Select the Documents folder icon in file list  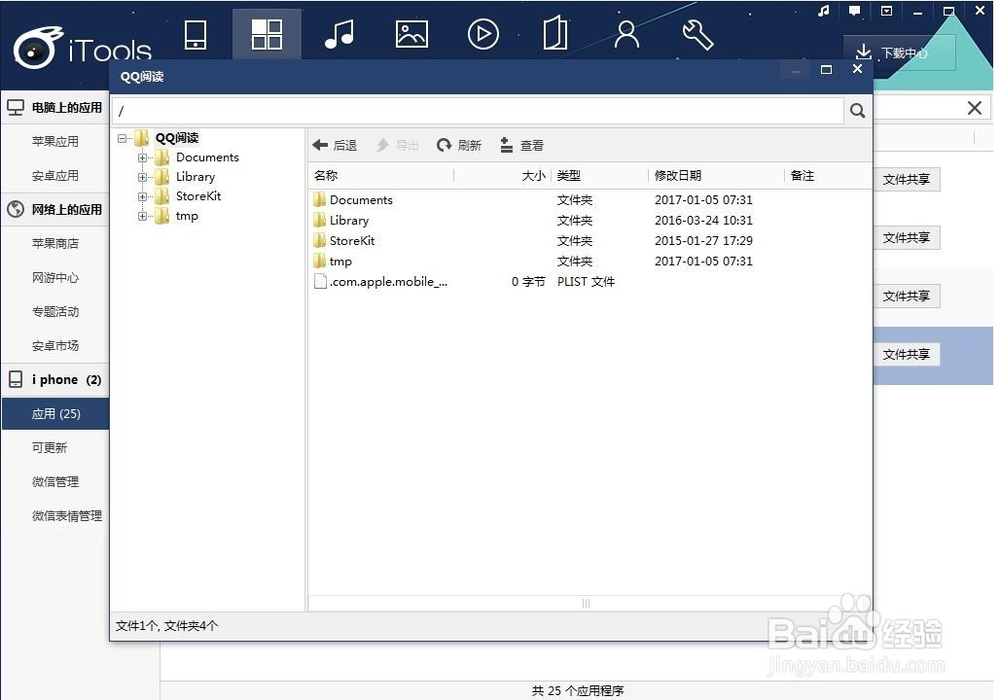click(x=320, y=200)
